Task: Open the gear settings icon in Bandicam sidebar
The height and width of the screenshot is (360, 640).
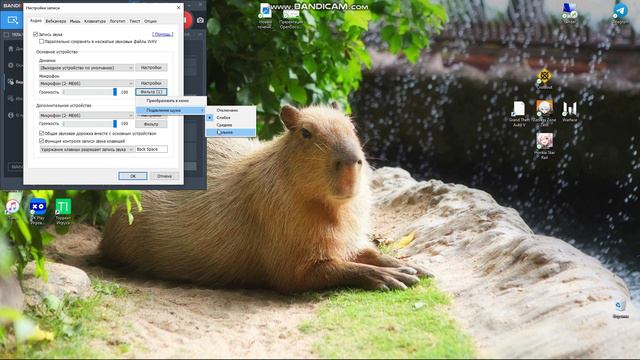Action: [x=11, y=65]
